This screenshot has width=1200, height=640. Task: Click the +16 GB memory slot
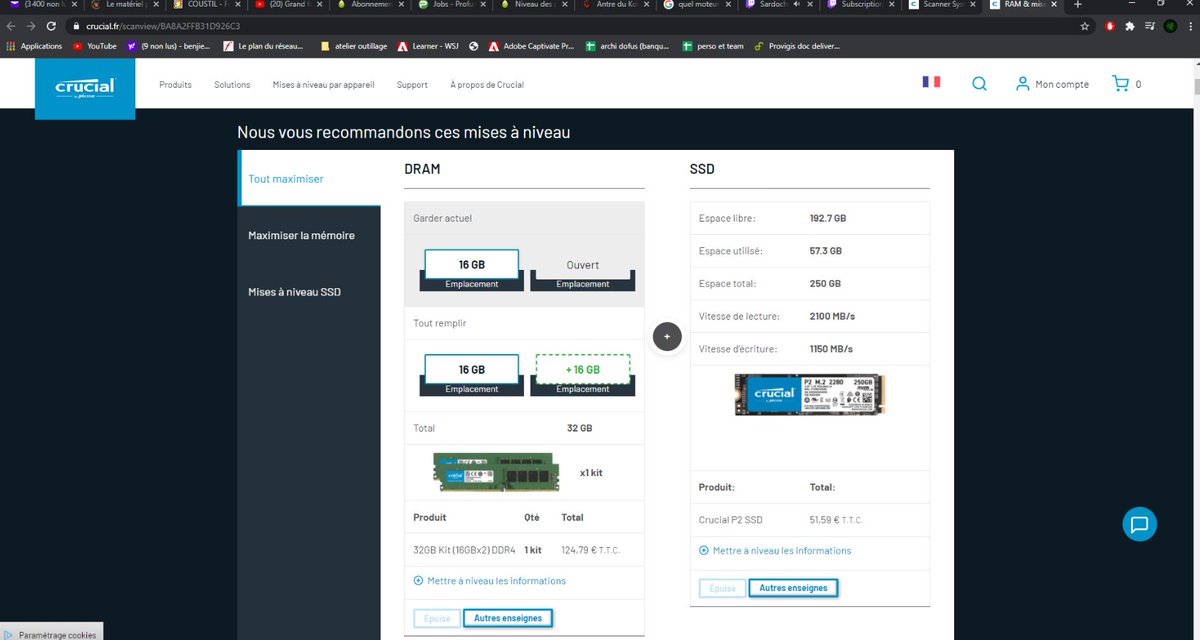583,375
